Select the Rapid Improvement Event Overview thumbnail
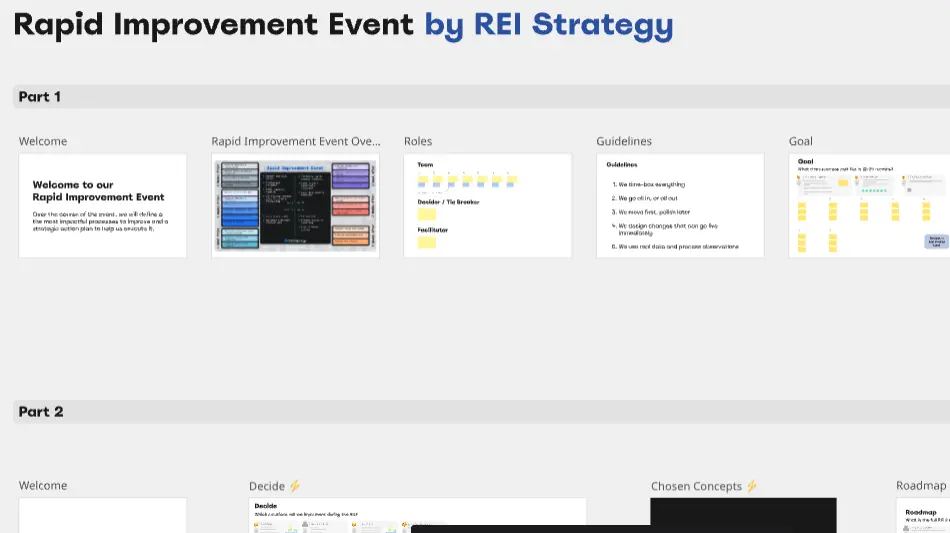The image size is (950, 533). click(x=295, y=205)
